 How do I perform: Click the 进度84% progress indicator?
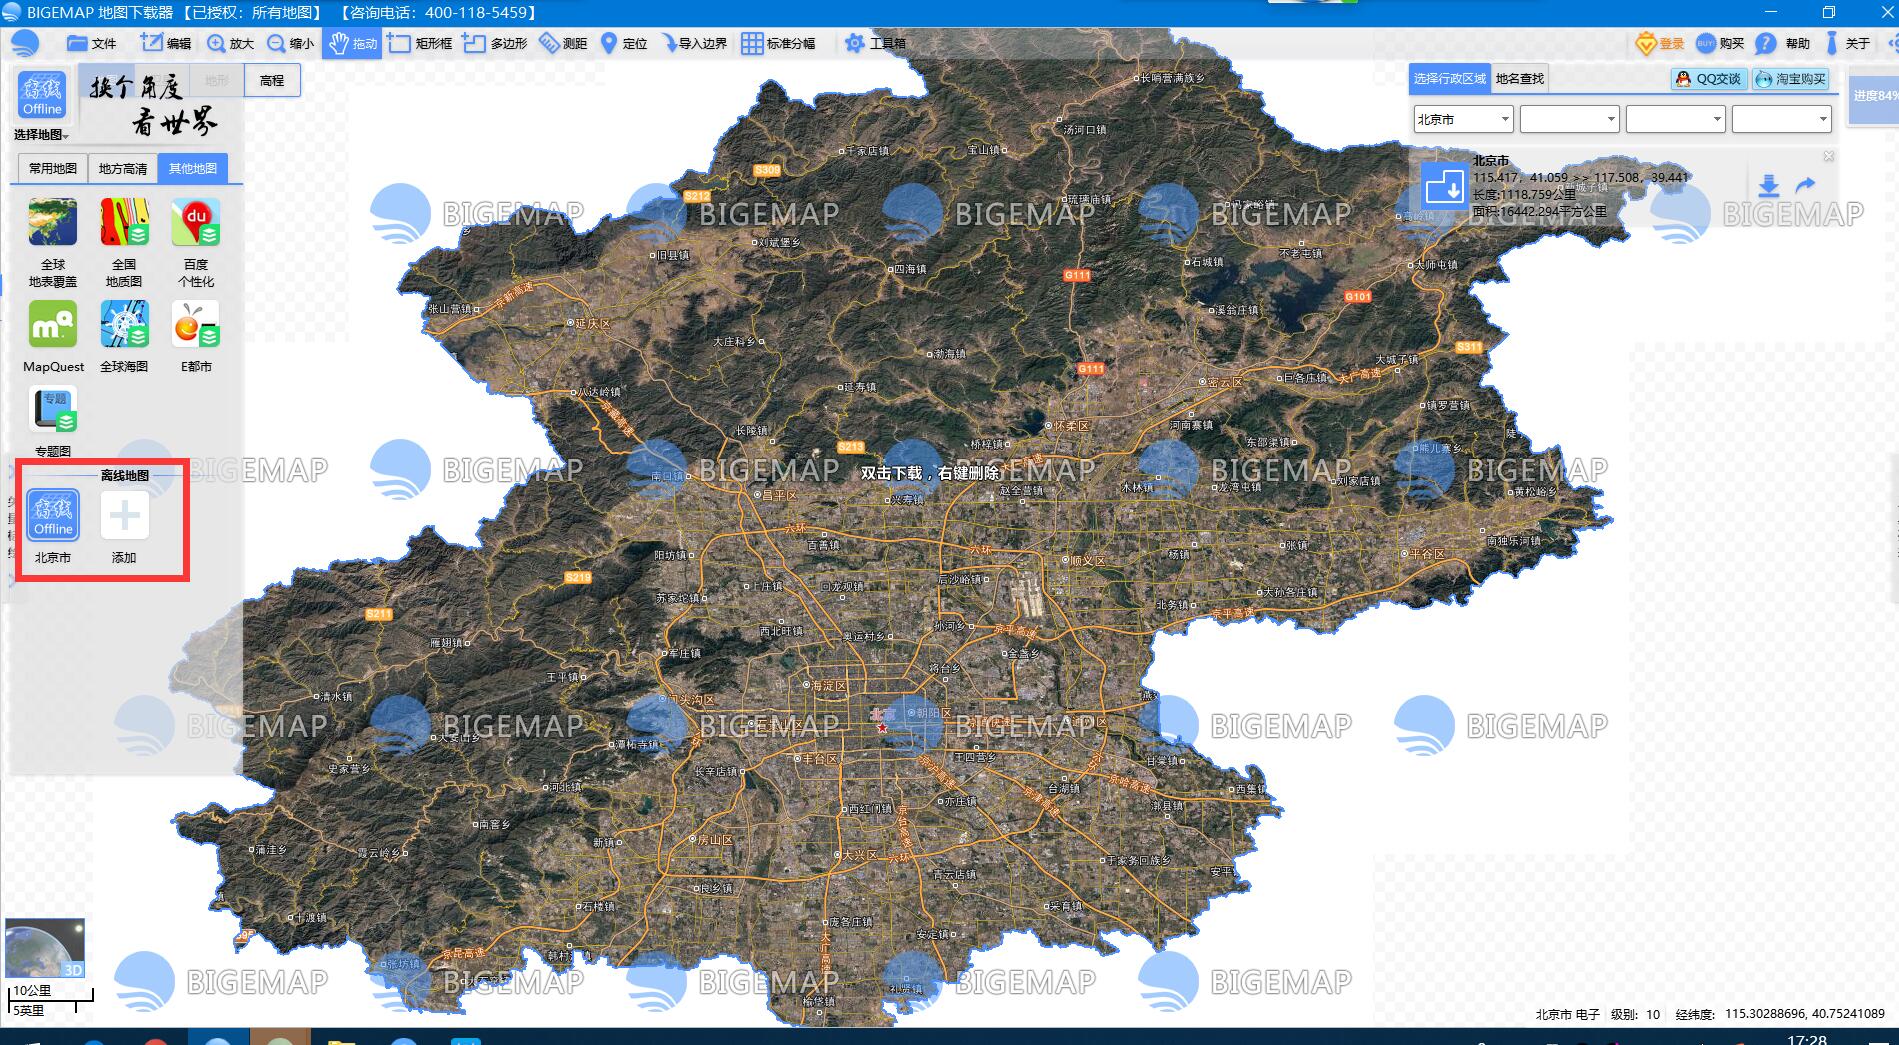pyautogui.click(x=1875, y=97)
